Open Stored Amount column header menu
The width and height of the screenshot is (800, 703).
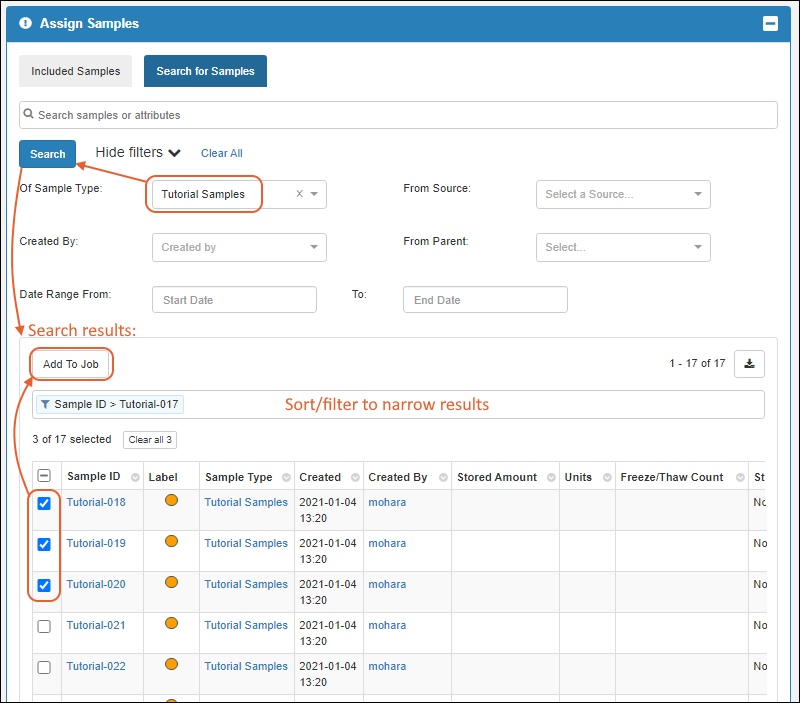548,478
